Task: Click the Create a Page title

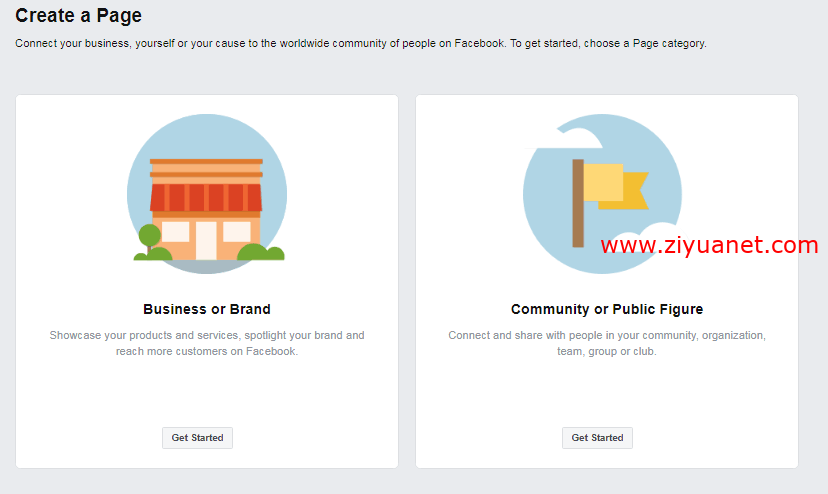Action: tap(78, 16)
